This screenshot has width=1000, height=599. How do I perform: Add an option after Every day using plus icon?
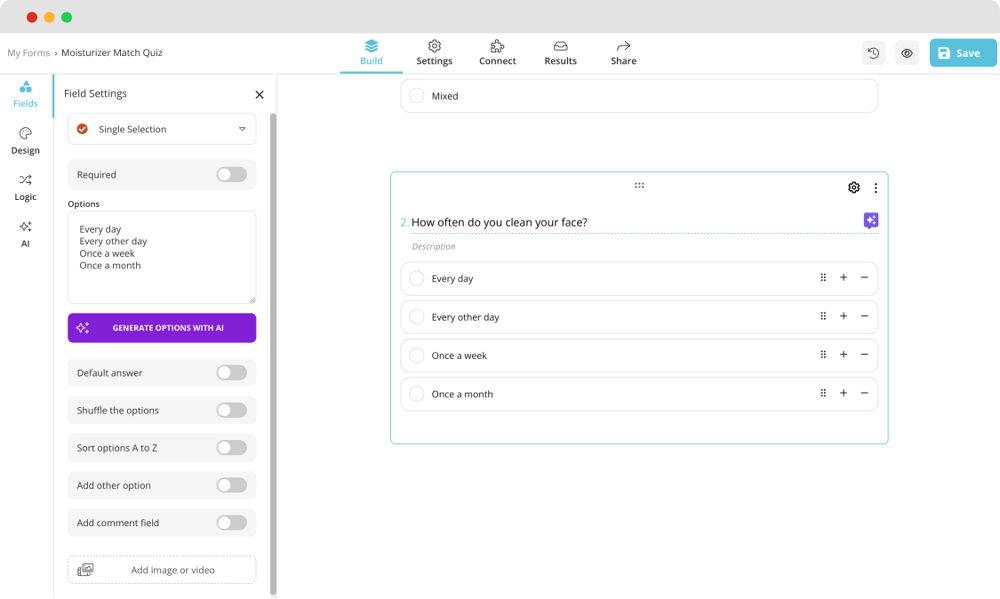[x=842, y=278]
